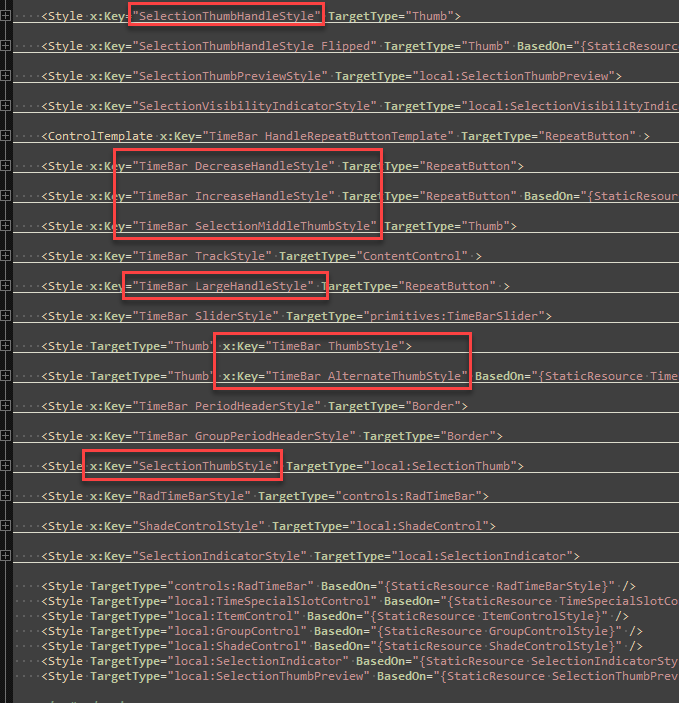
Task: Expand the TimeBar_LargeHandleStyle block
Action: [5, 286]
